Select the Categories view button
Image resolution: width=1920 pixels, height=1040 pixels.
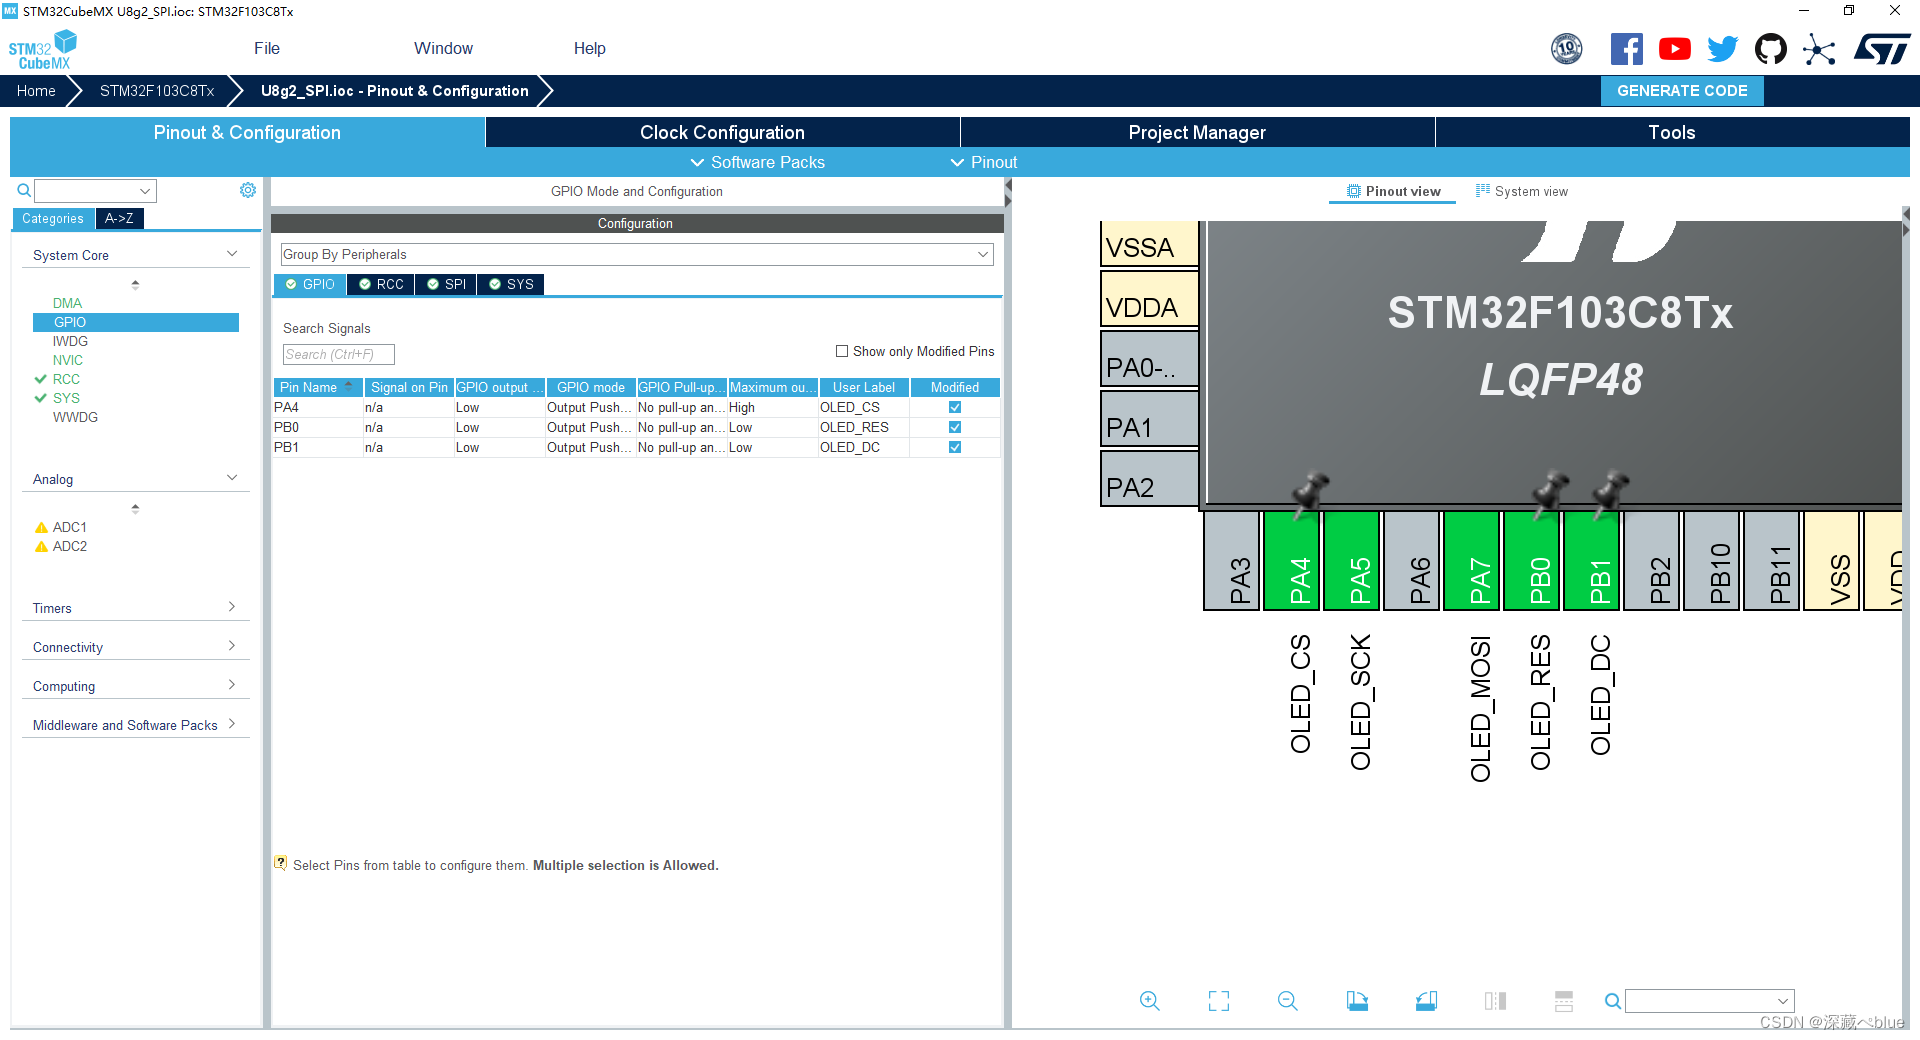coord(53,218)
